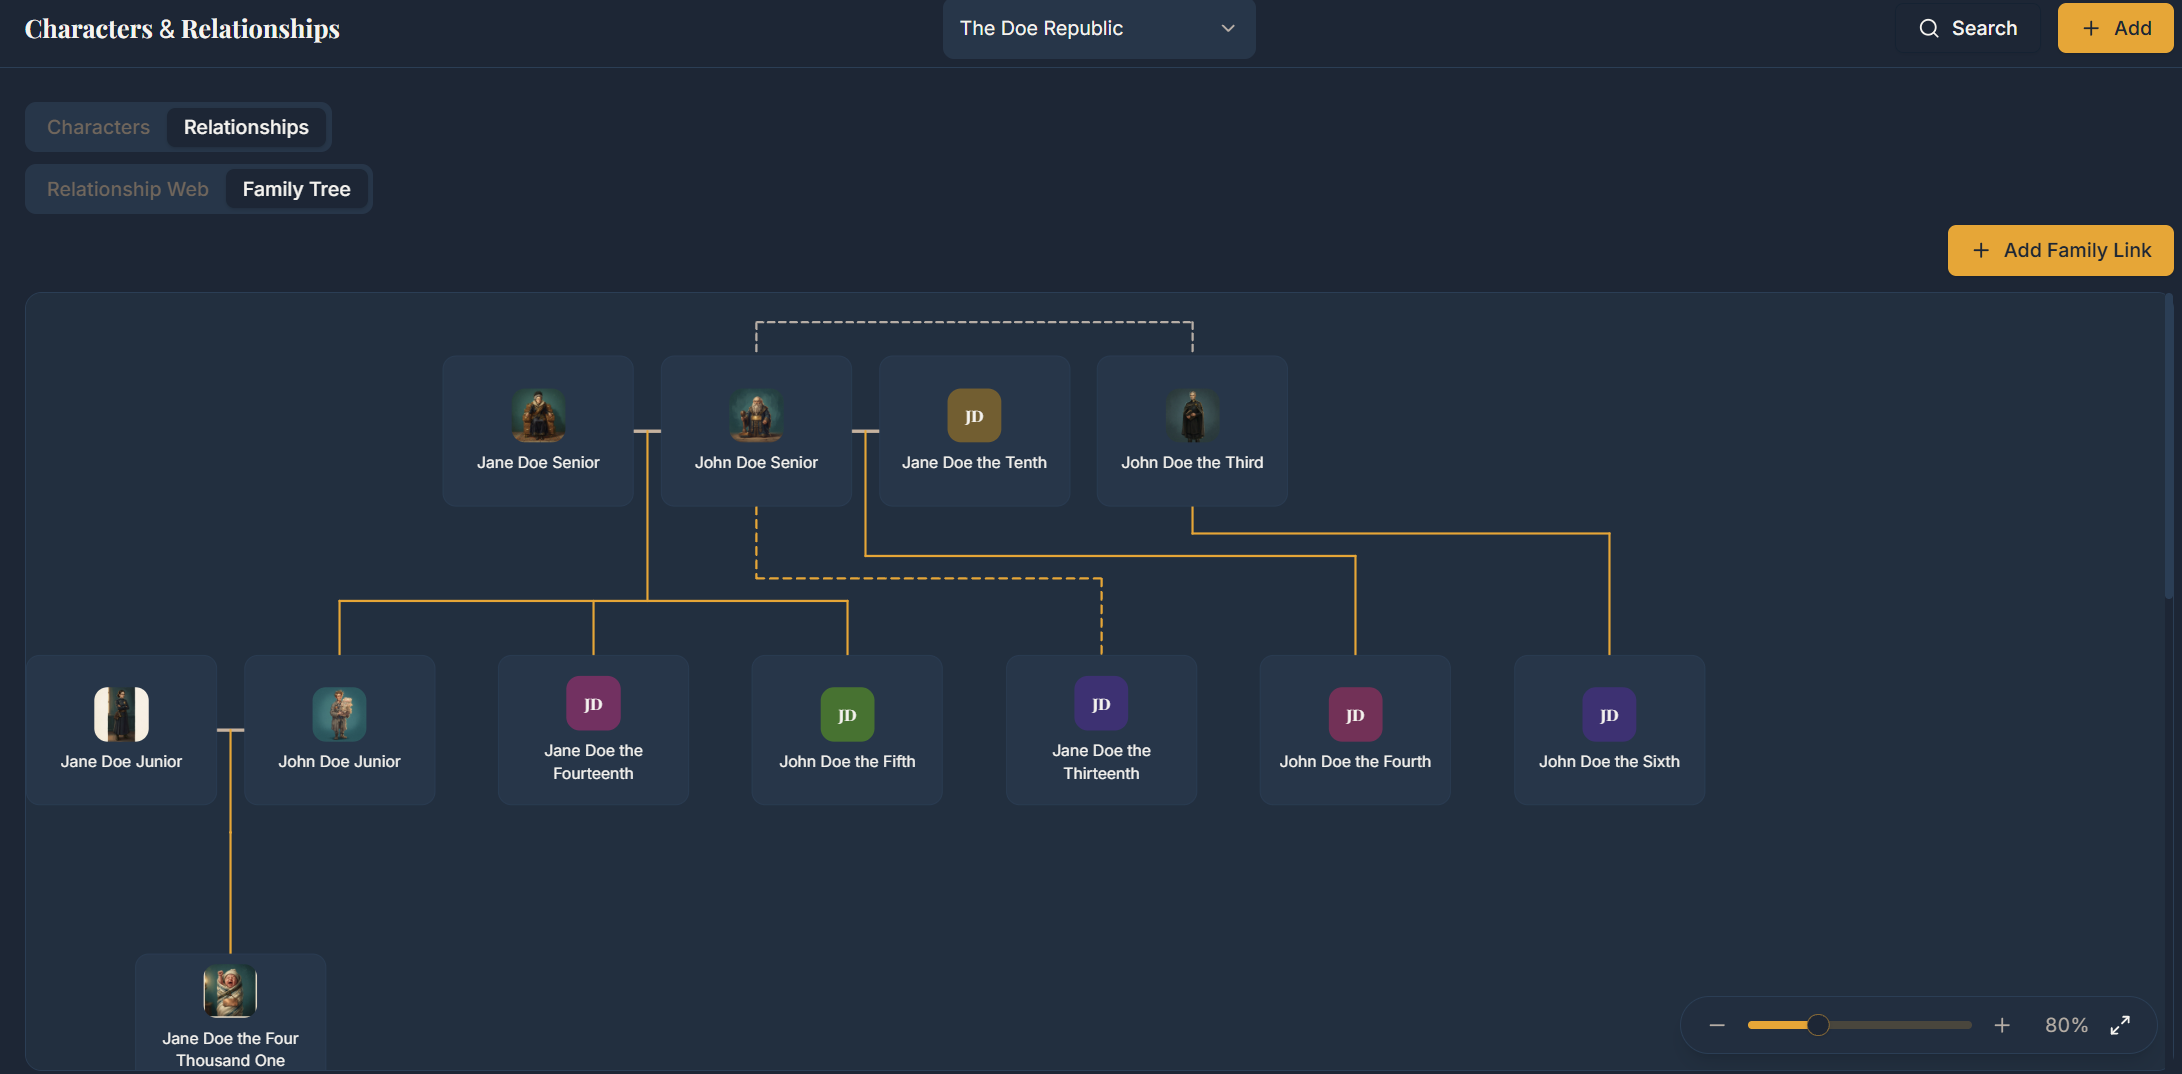Open The Doe Republic dropdown
The height and width of the screenshot is (1074, 2182).
tap(1098, 28)
